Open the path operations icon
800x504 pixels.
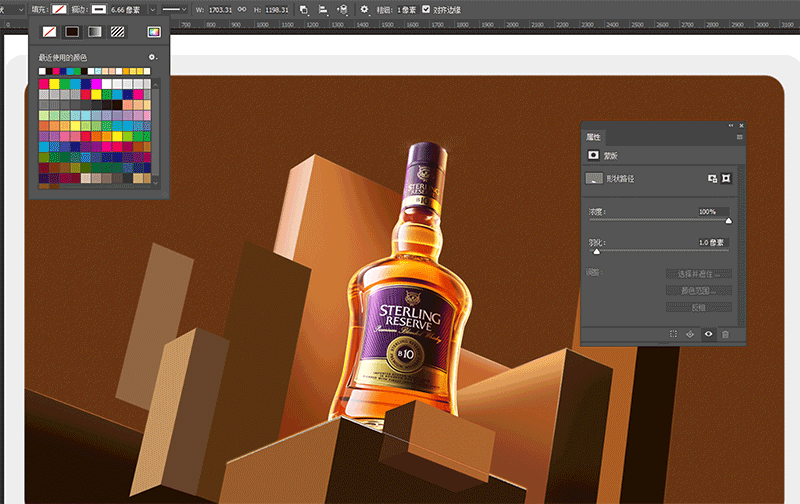[x=304, y=10]
